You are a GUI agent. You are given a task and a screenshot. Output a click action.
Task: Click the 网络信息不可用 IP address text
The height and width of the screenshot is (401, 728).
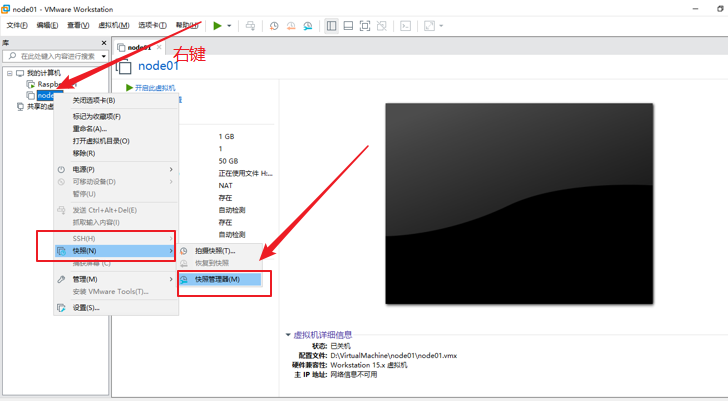point(354,375)
